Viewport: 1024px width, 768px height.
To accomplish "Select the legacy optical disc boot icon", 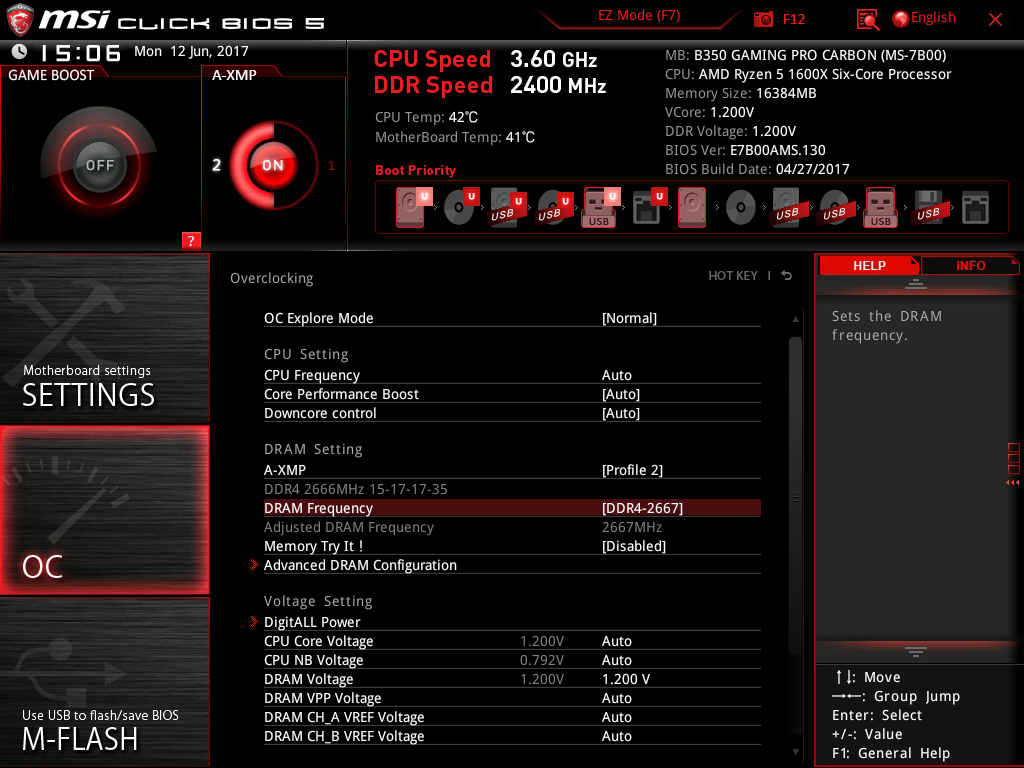I will 741,208.
